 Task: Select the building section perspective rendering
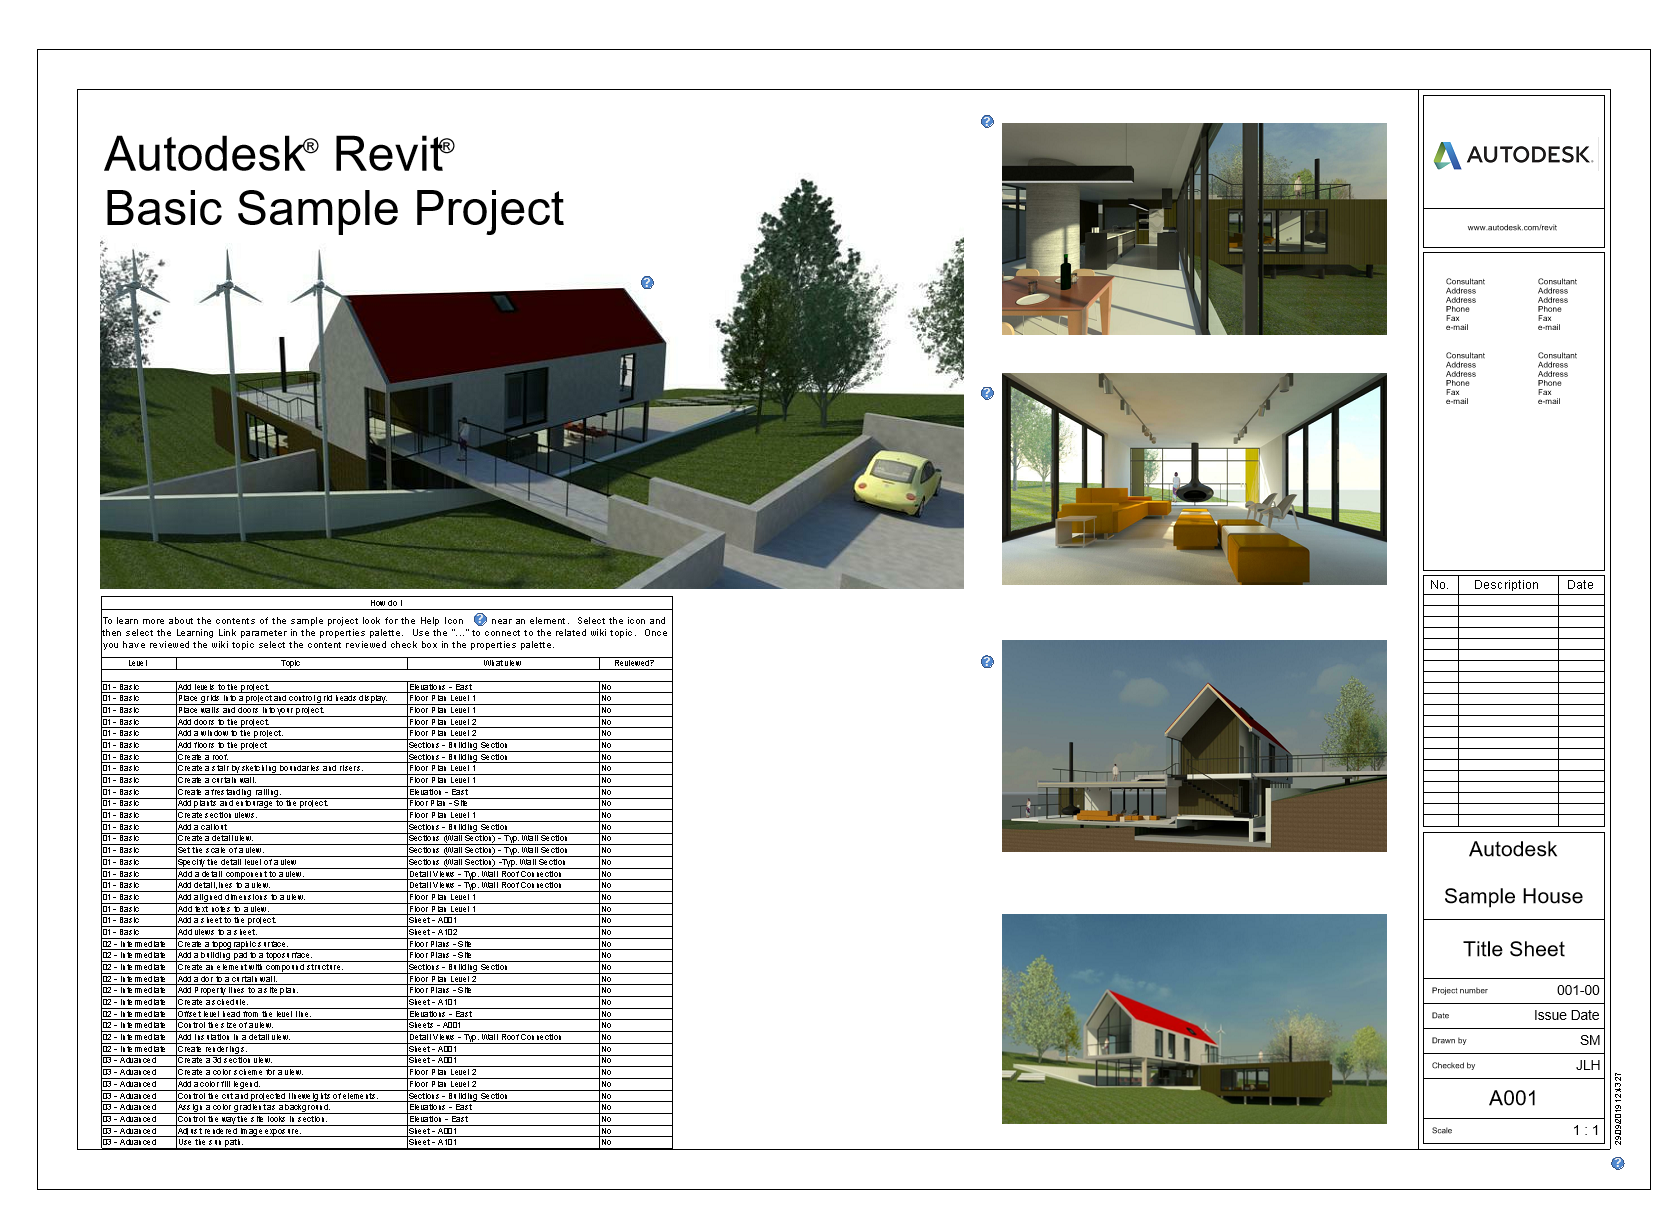[1194, 746]
